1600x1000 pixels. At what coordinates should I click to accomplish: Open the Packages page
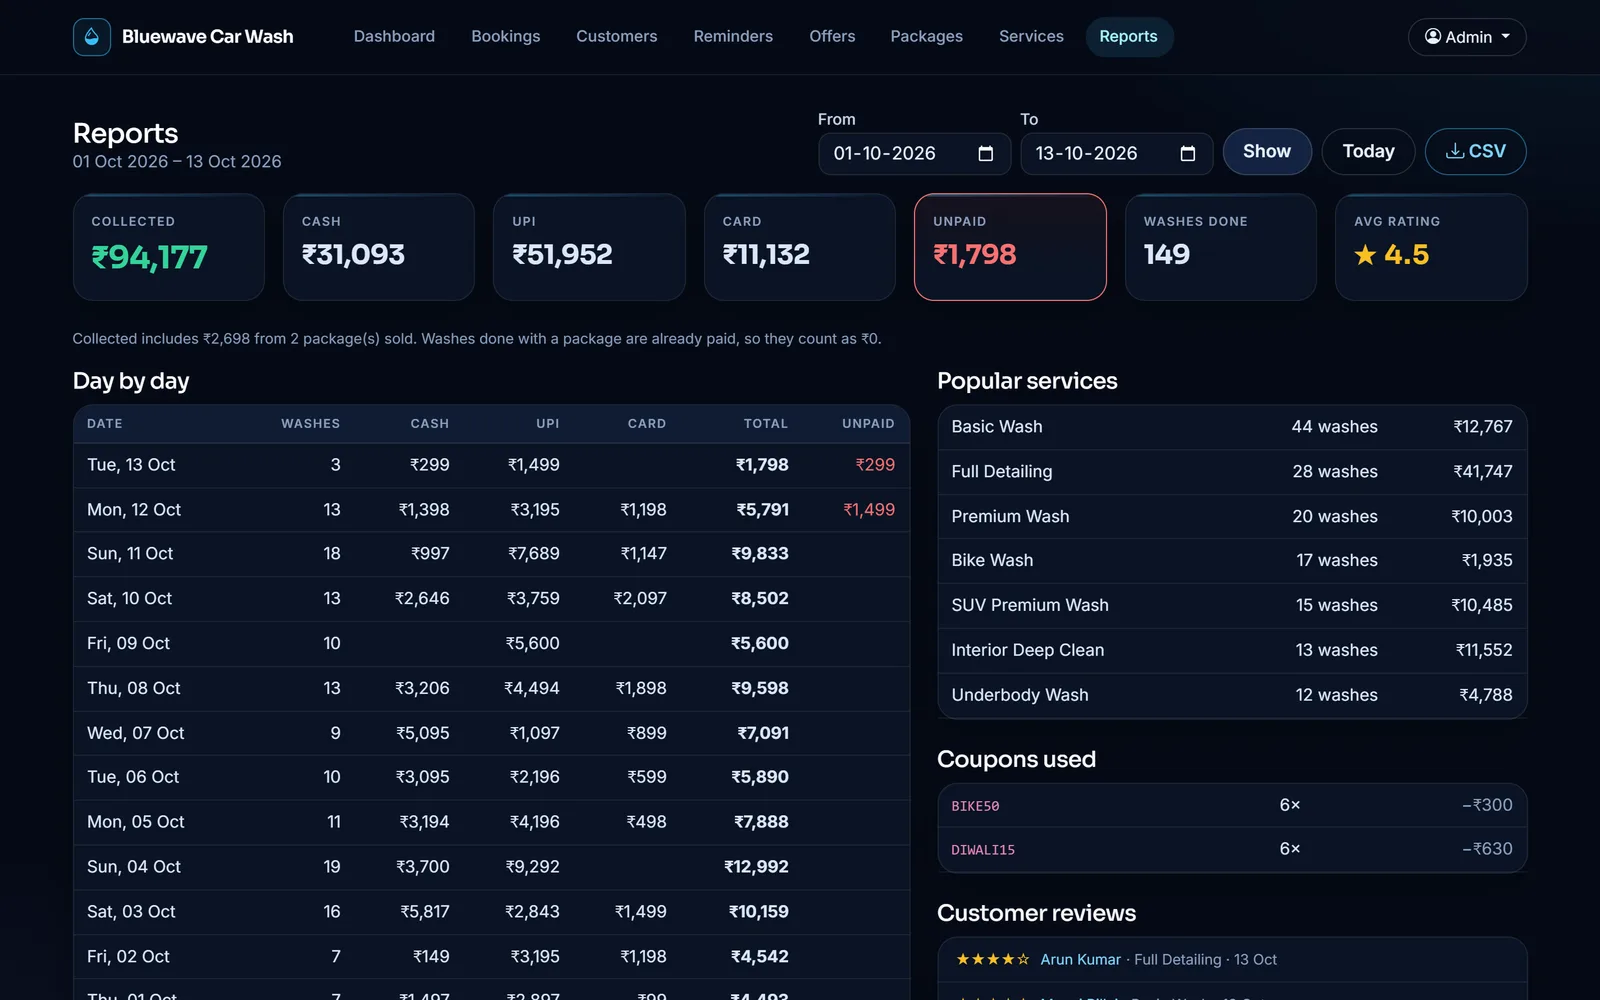[x=927, y=37]
